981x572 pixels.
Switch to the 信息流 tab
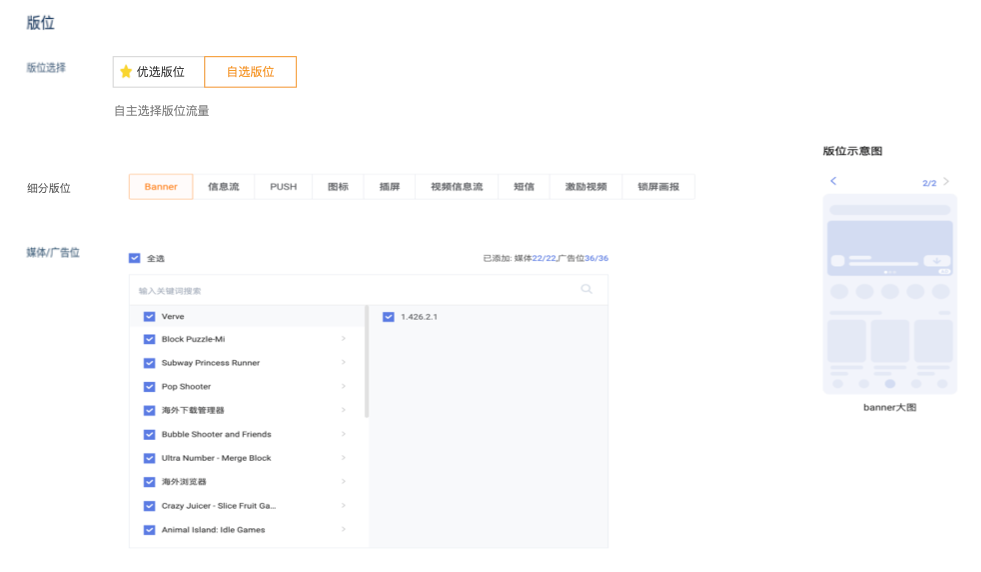click(x=223, y=187)
